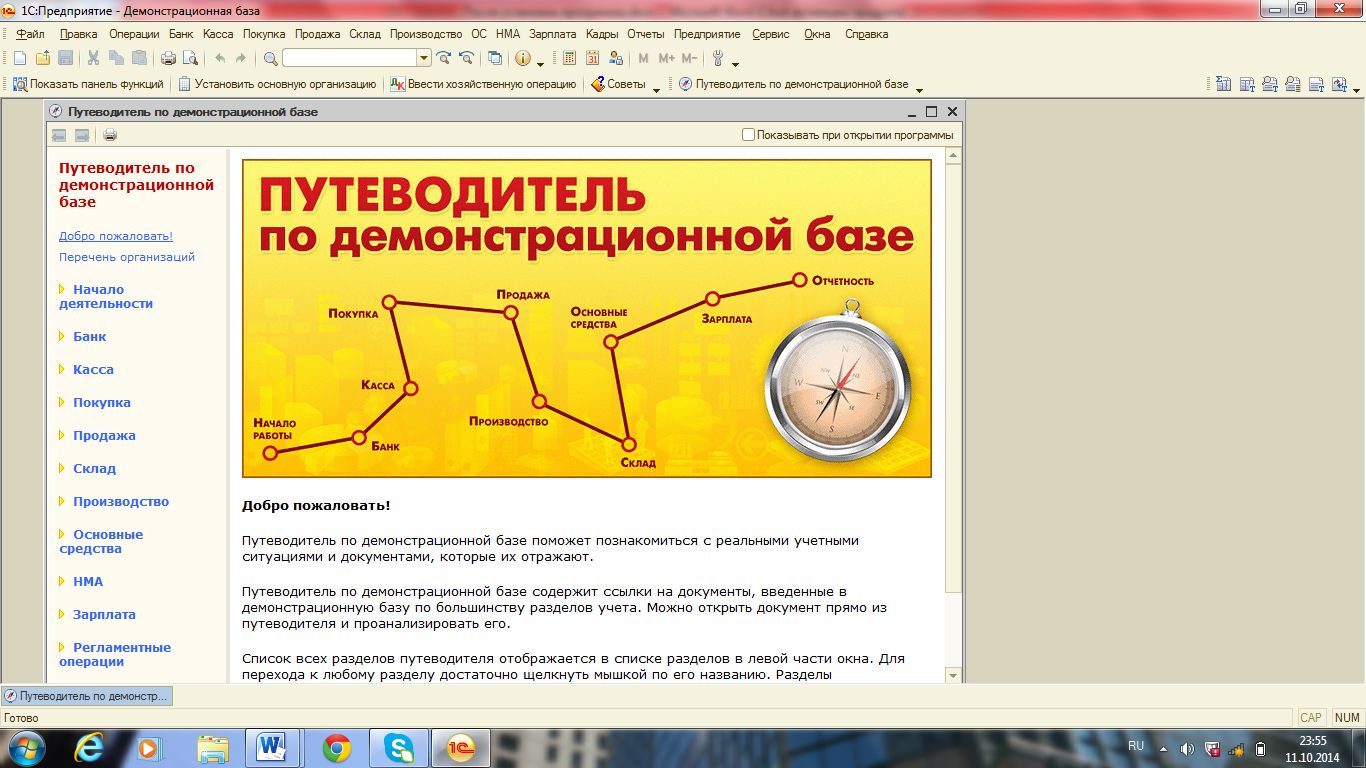The image size is (1366, 768).
Task: Click the Save diskette icon
Action: [65, 58]
